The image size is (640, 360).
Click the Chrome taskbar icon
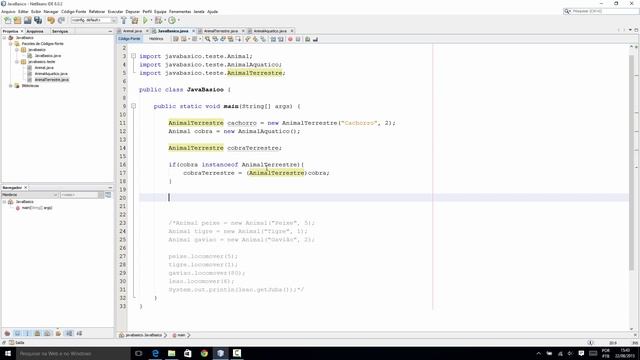[x=204, y=353]
